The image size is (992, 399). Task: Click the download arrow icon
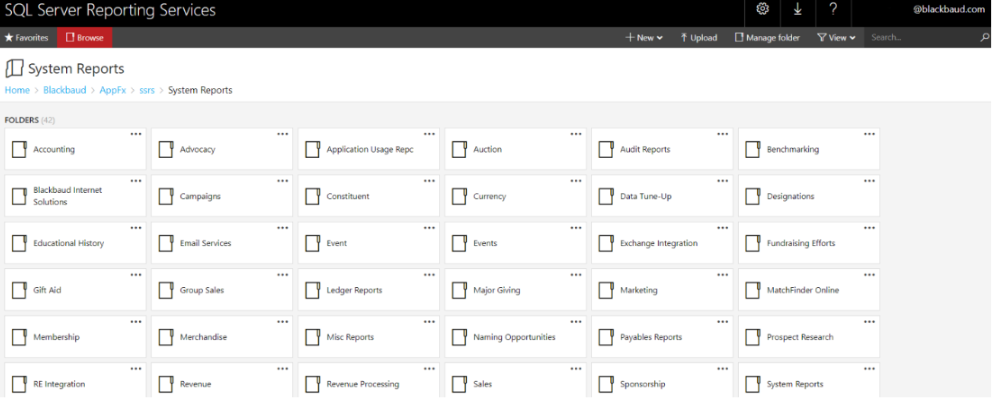pos(798,9)
